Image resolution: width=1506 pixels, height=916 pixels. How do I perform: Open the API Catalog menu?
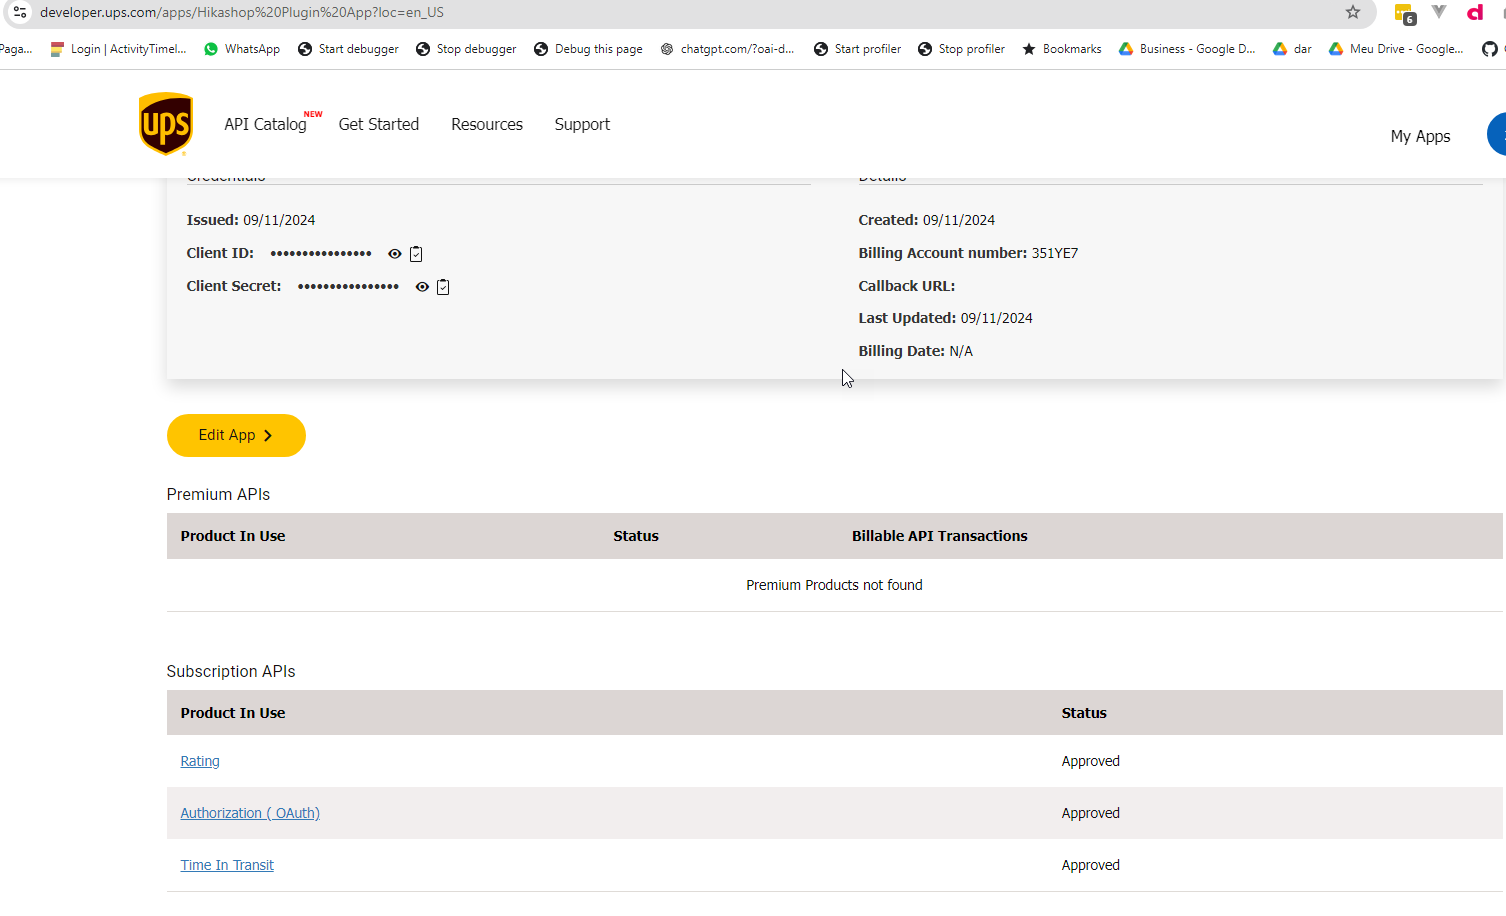point(265,124)
